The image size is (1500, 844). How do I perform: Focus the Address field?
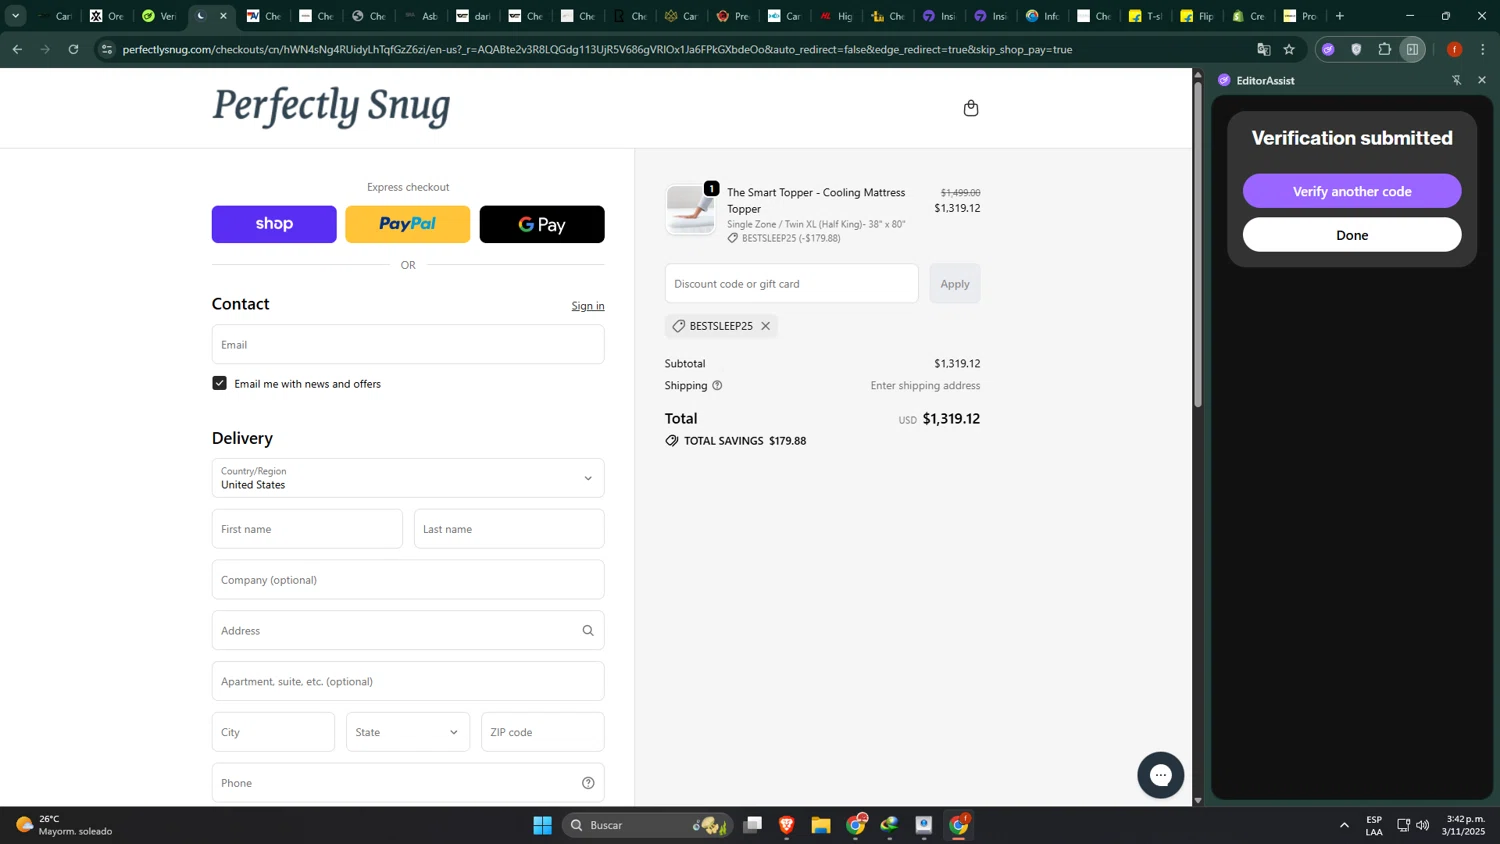408,631
